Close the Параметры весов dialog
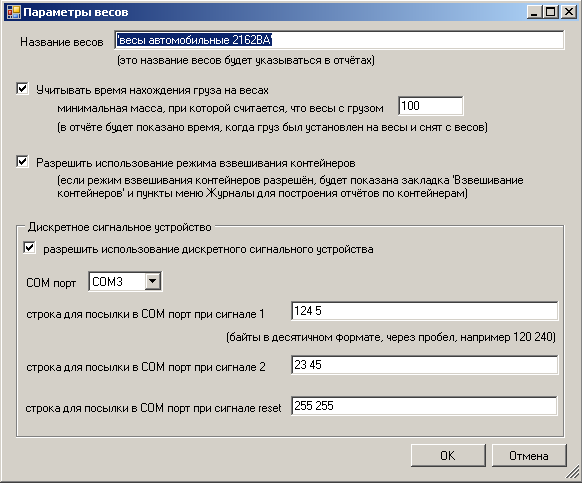The image size is (582, 483). pos(568,12)
